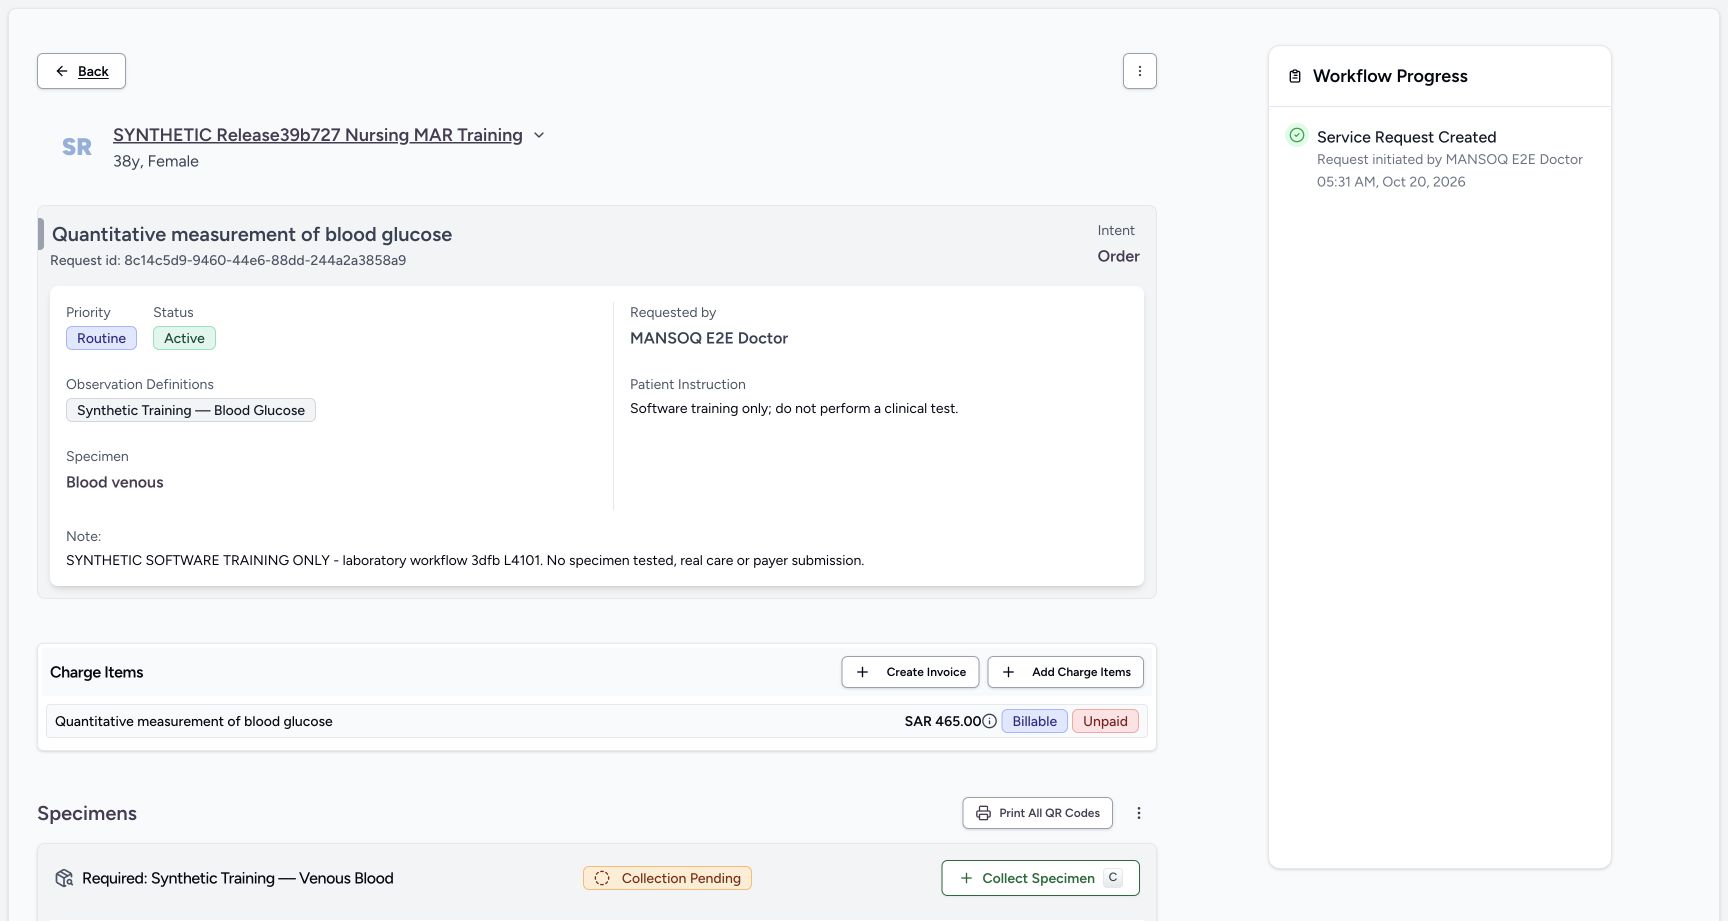The height and width of the screenshot is (921, 1728).
Task: Select the Quantitative measurement of blood glucose charge row
Action: click(596, 721)
